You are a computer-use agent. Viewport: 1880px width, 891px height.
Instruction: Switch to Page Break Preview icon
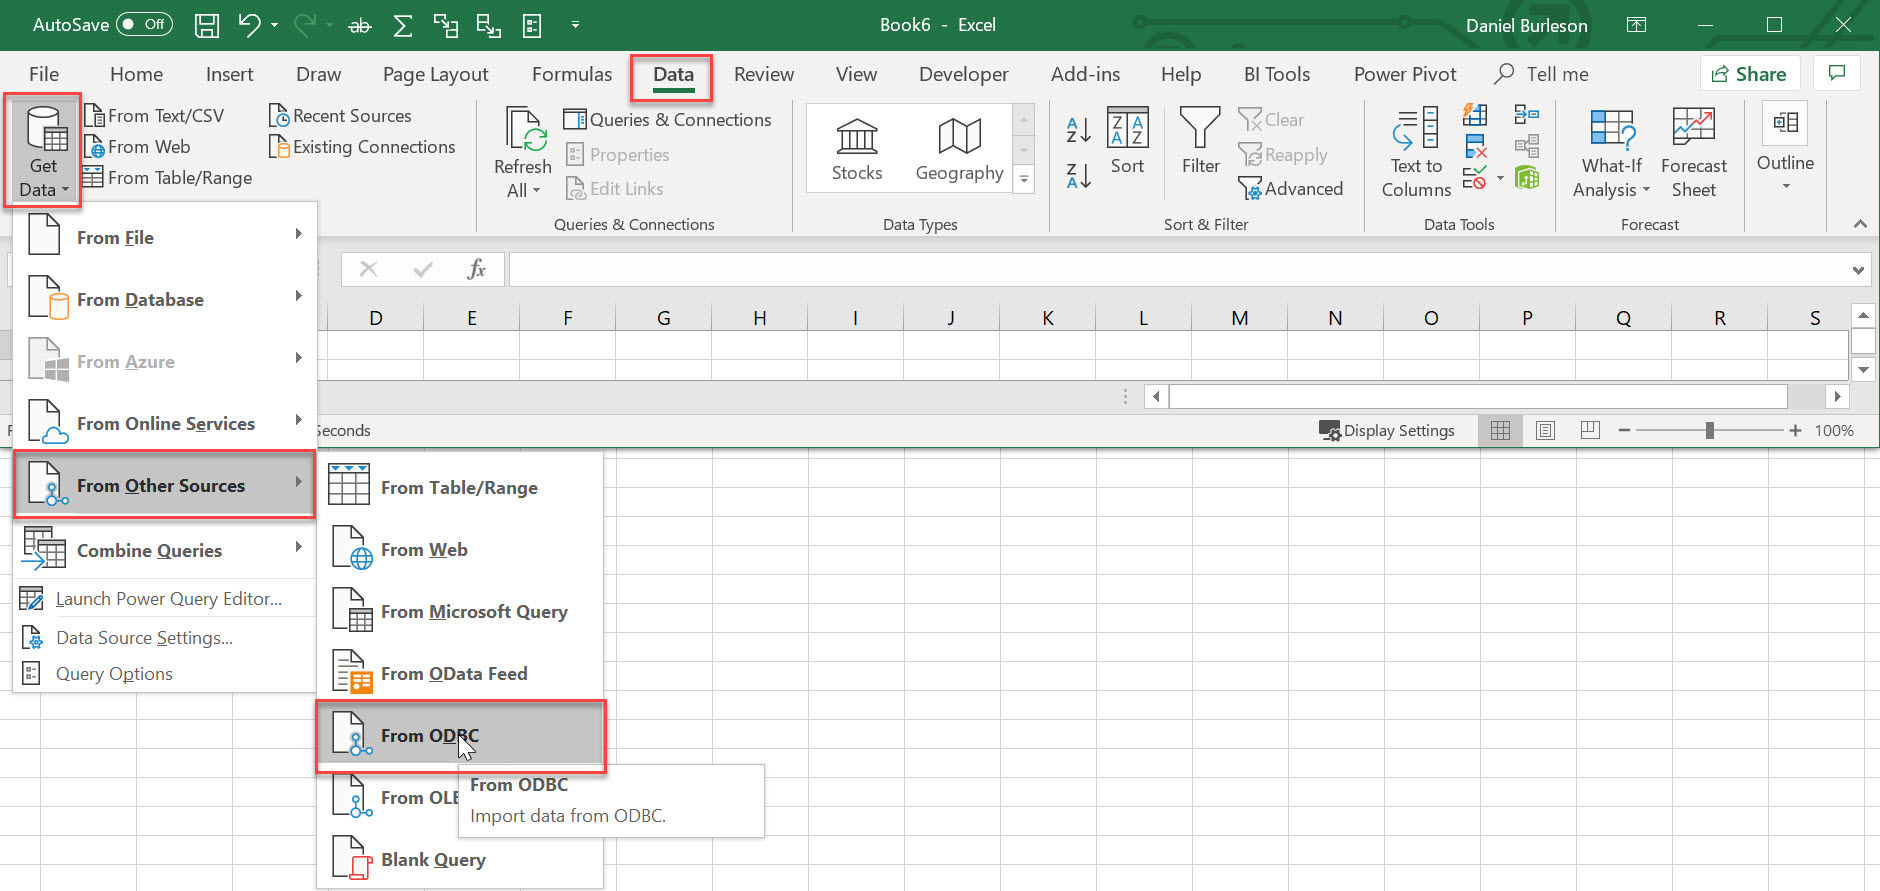(x=1590, y=430)
